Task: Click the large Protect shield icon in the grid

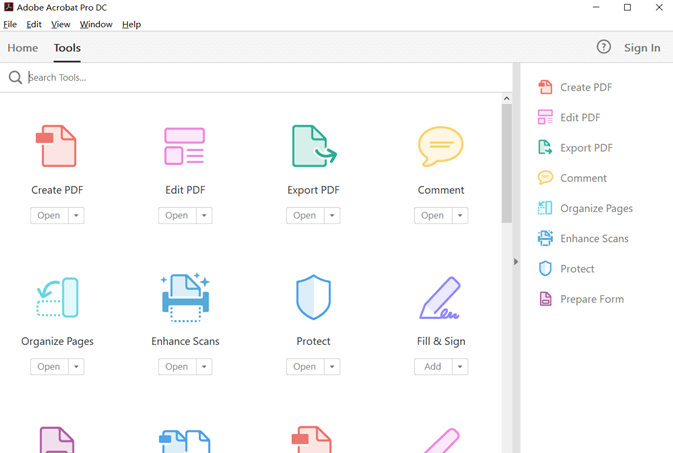Action: click(313, 297)
